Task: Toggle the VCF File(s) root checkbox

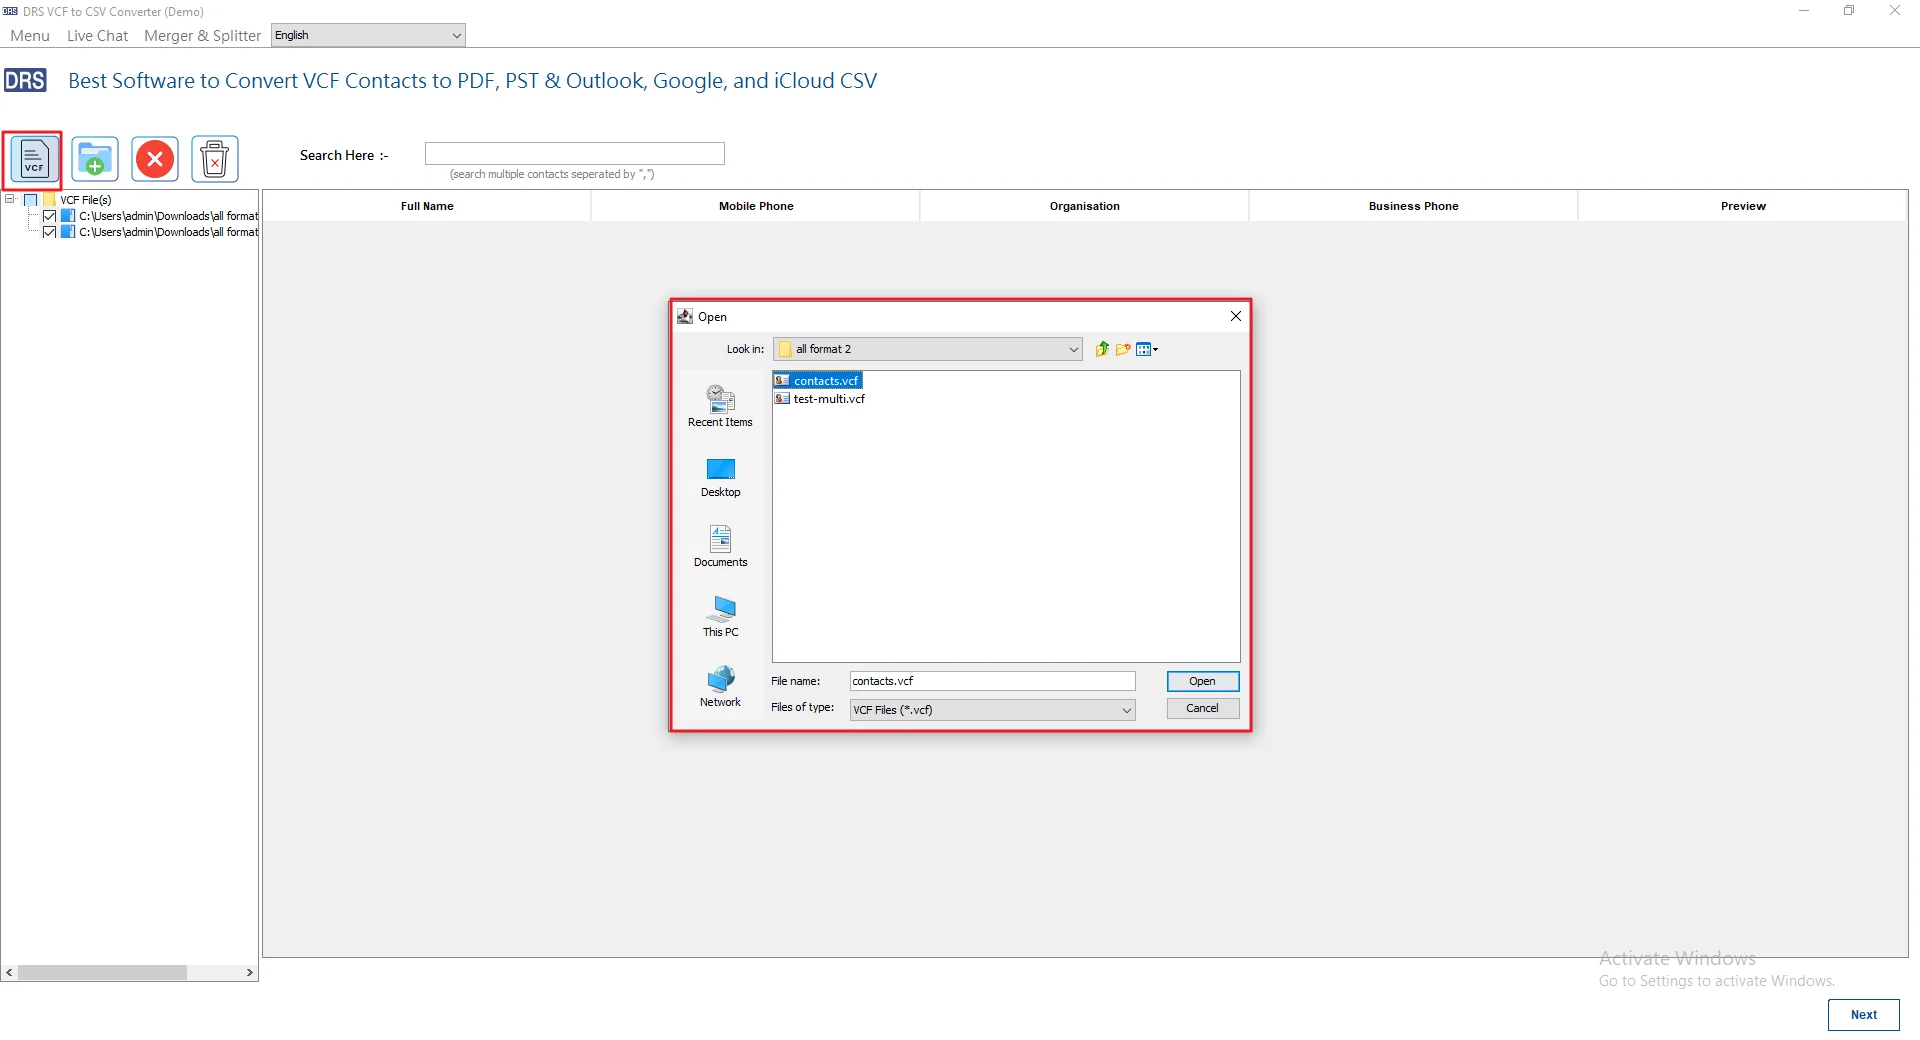Action: pos(31,200)
